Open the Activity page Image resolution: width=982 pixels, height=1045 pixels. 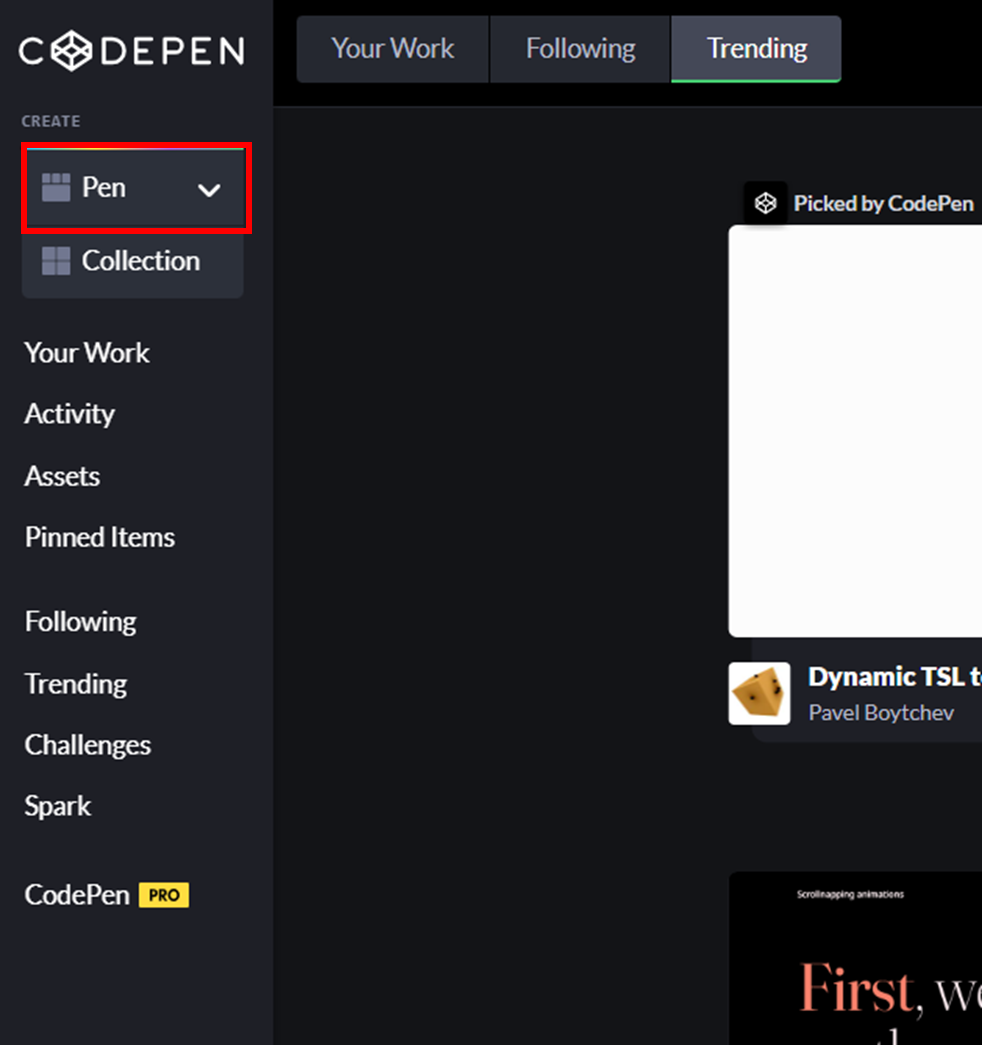pyautogui.click(x=69, y=414)
